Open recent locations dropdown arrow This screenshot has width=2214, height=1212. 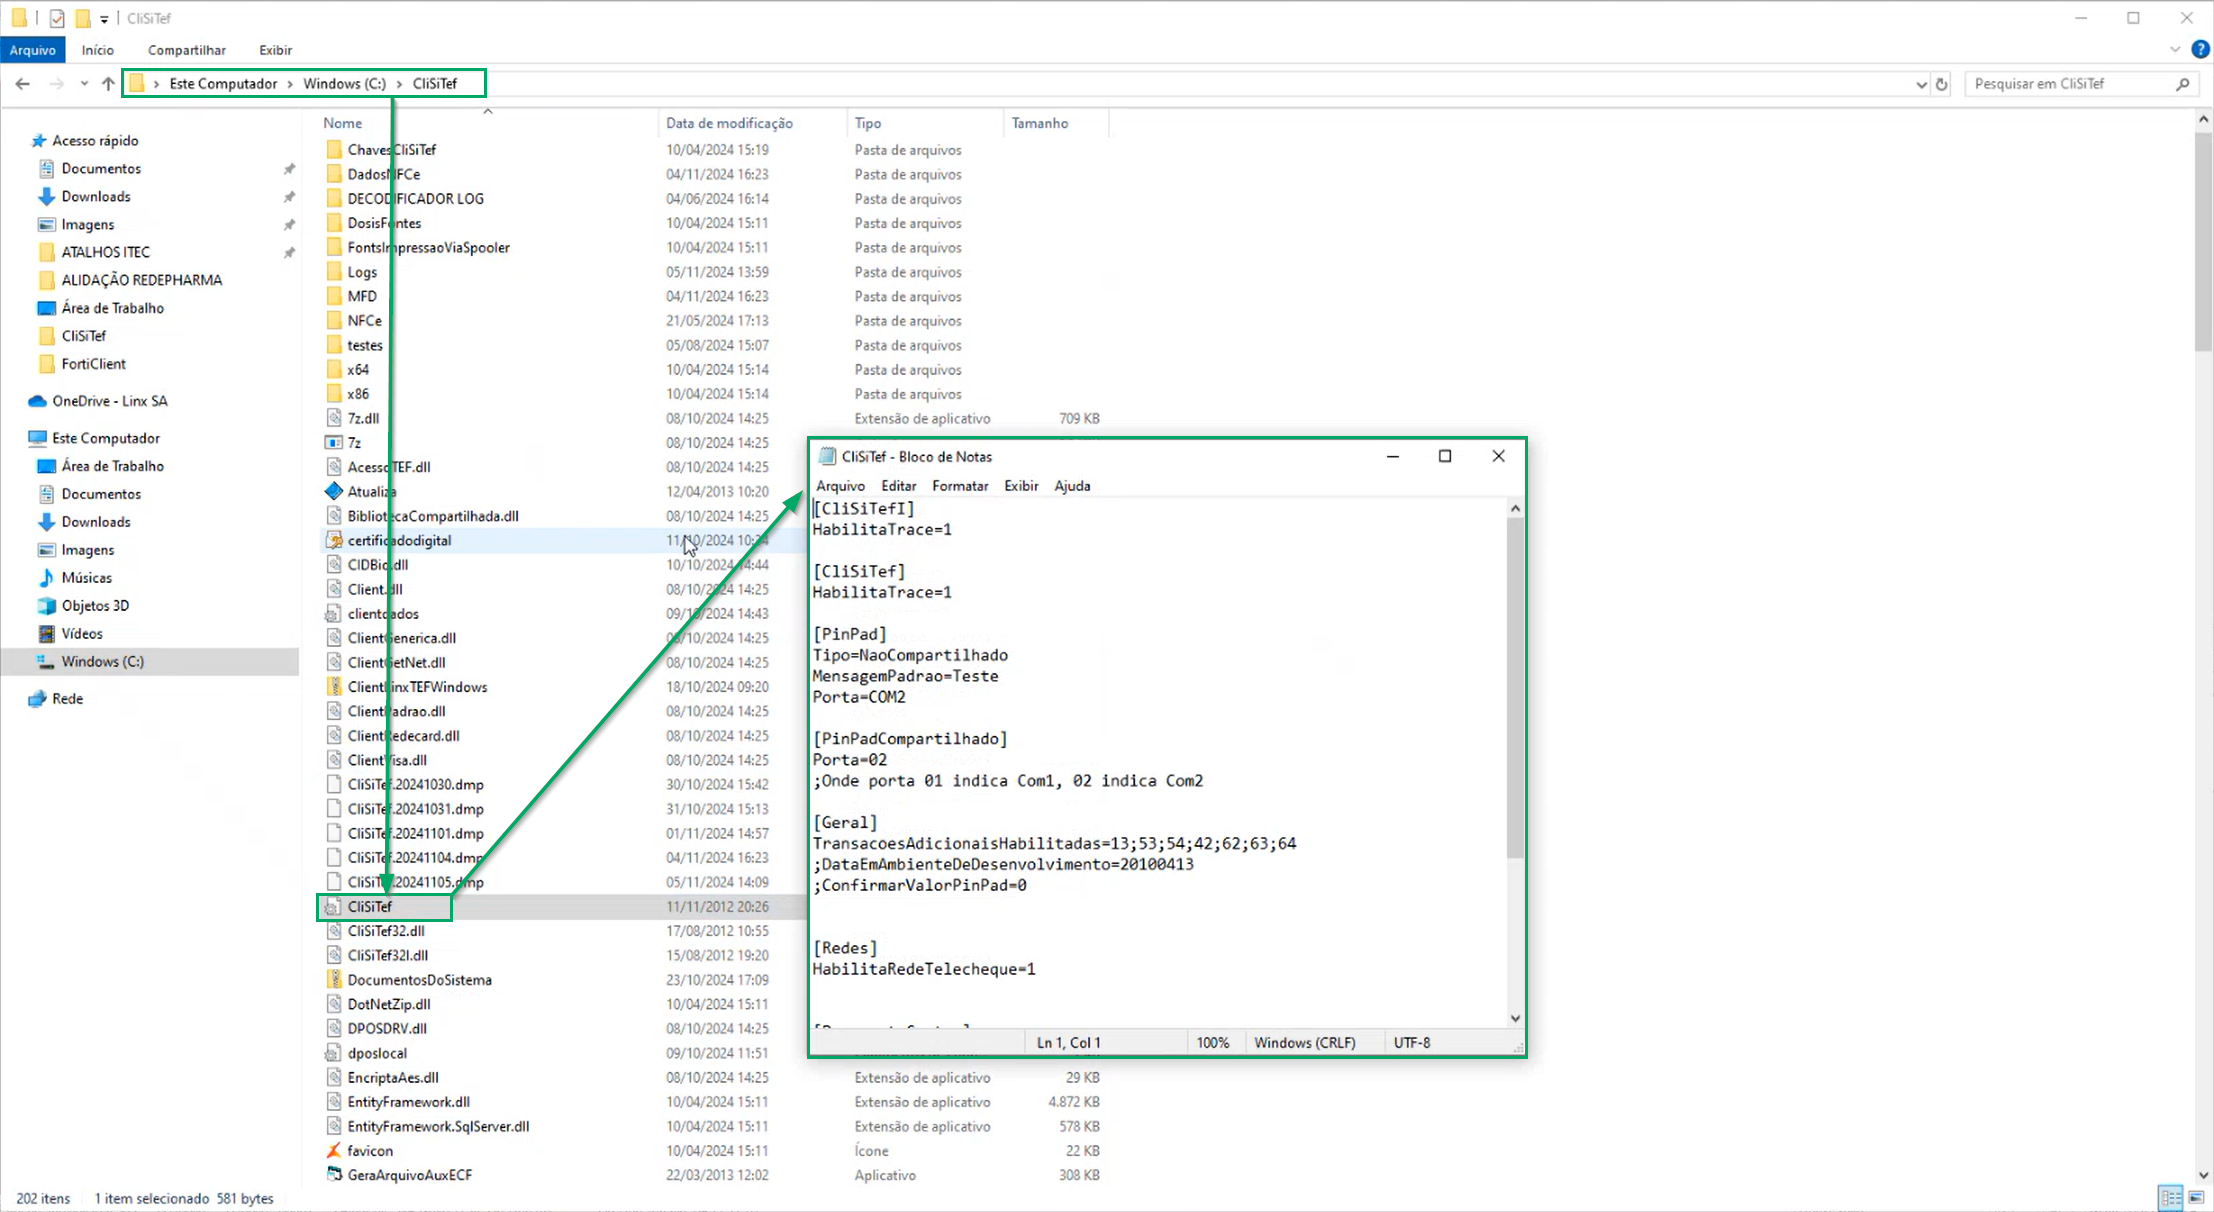point(84,84)
